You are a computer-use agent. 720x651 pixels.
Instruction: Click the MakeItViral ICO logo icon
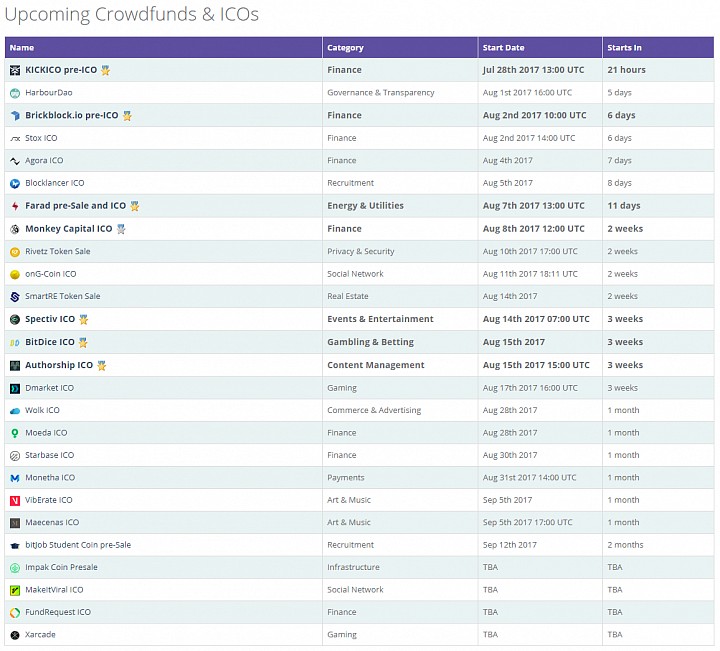[x=15, y=590]
